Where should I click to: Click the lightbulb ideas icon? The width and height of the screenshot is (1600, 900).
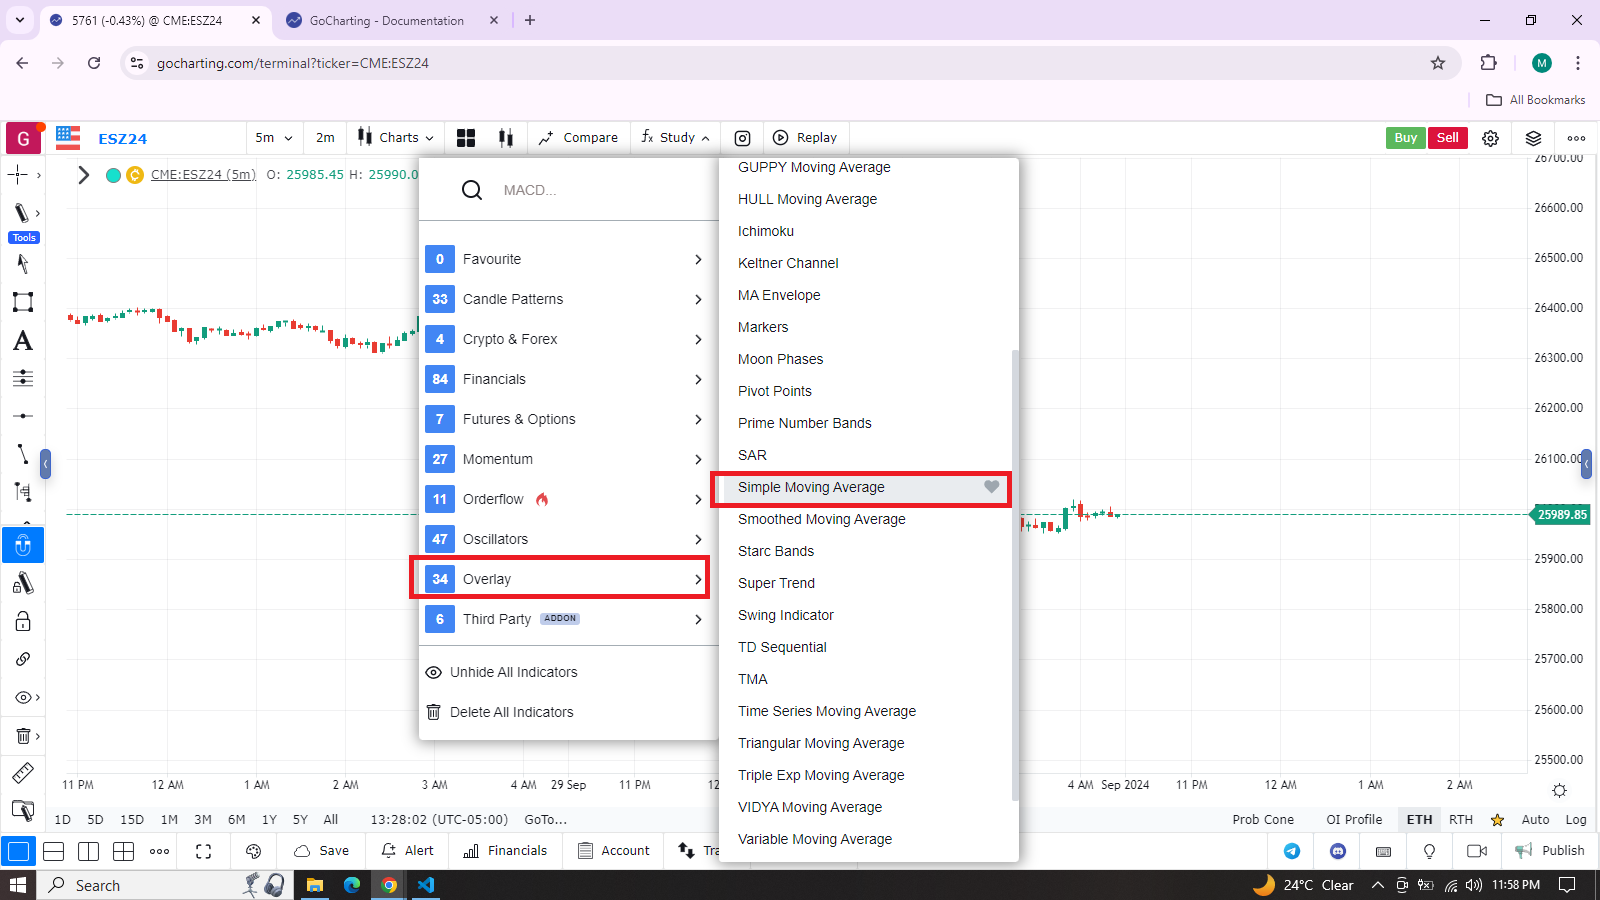pyautogui.click(x=1429, y=851)
